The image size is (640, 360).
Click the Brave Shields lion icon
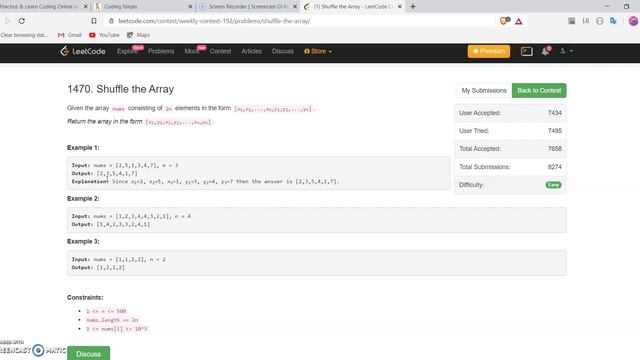tap(504, 21)
